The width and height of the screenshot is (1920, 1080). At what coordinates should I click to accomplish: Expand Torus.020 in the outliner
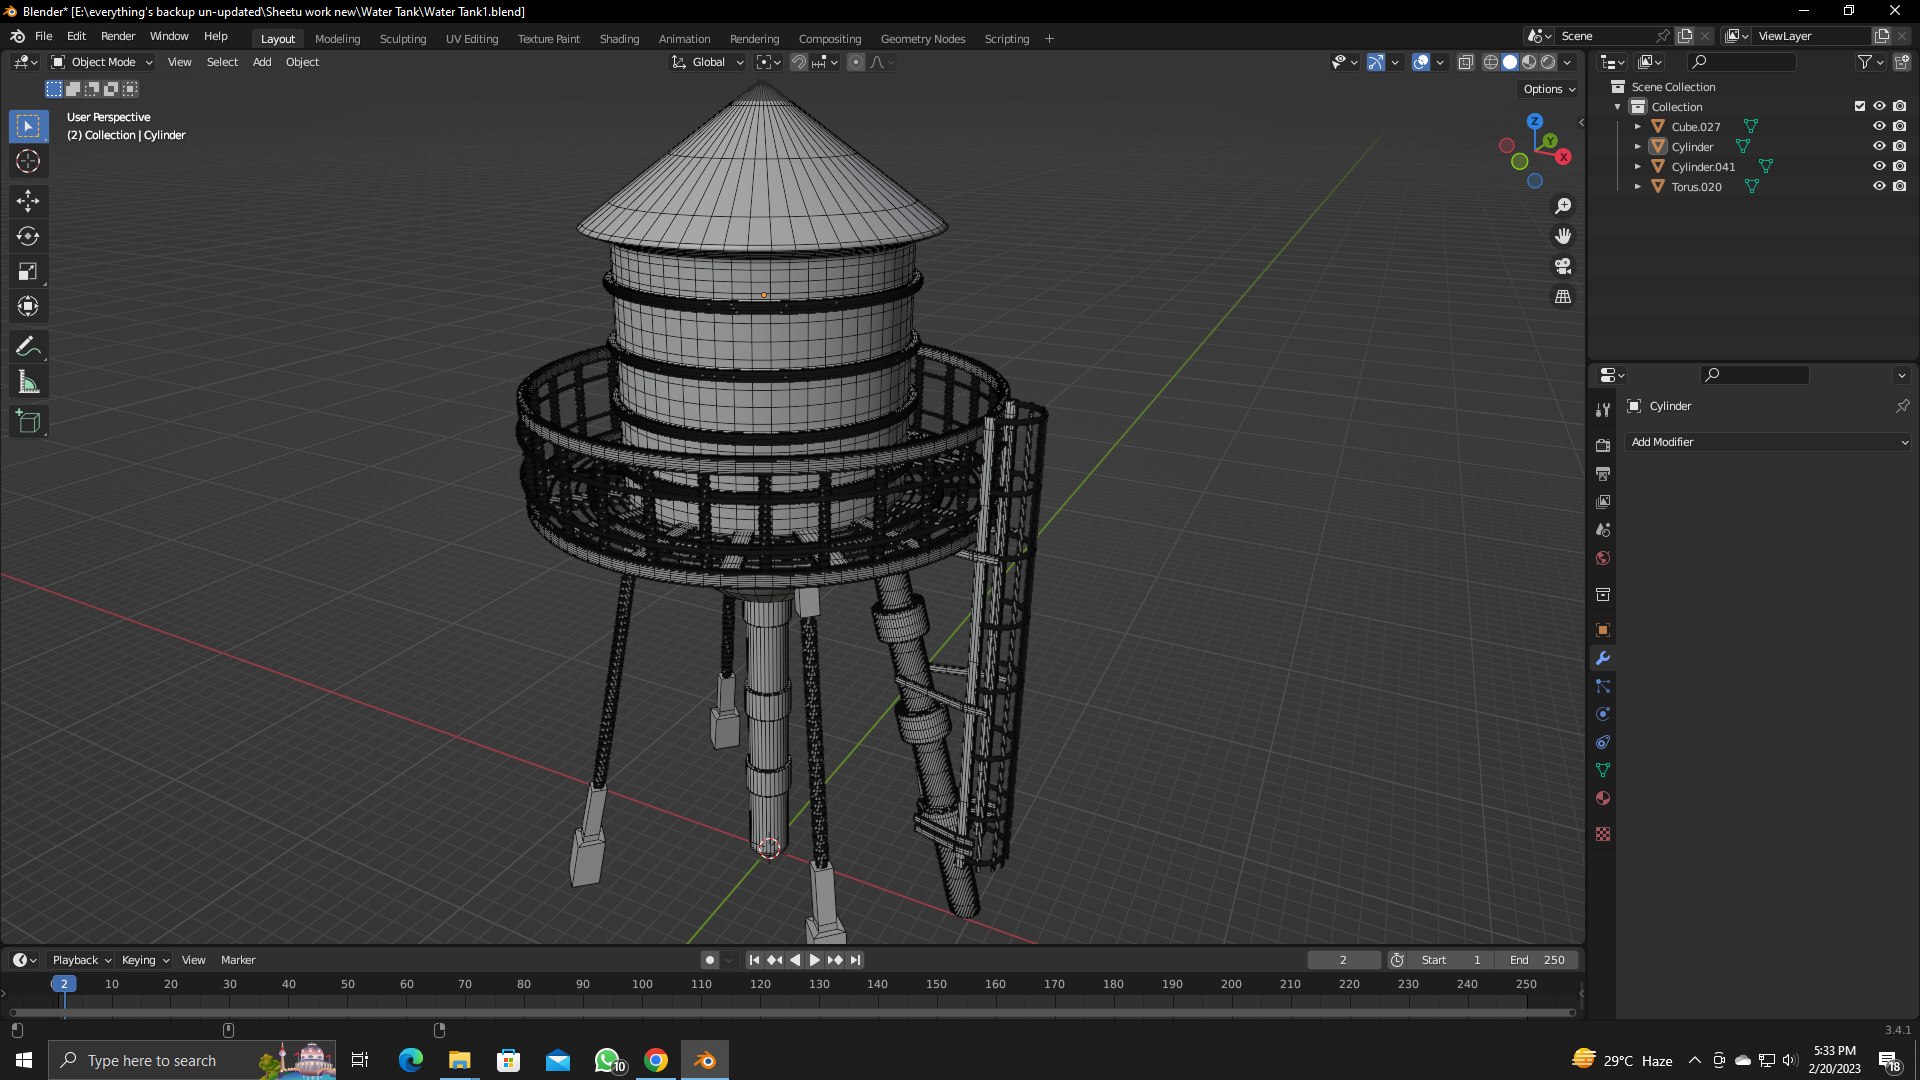[1638, 187]
